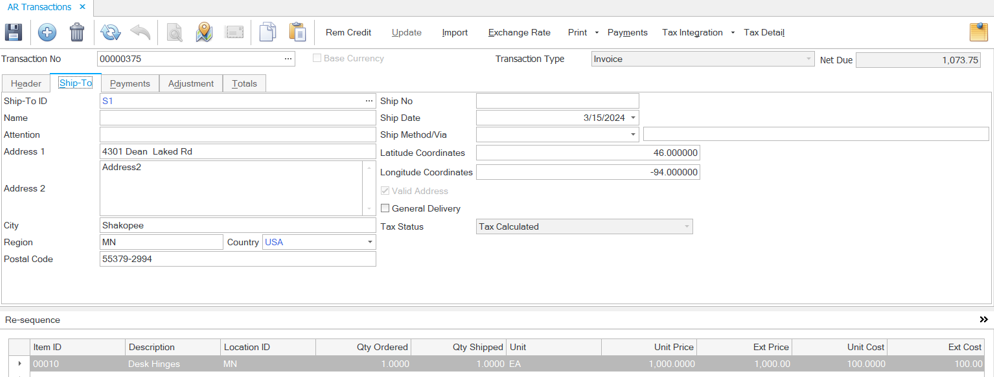Open the Transaction Type dropdown
Viewport: 994px width, 377px height.
(x=808, y=59)
